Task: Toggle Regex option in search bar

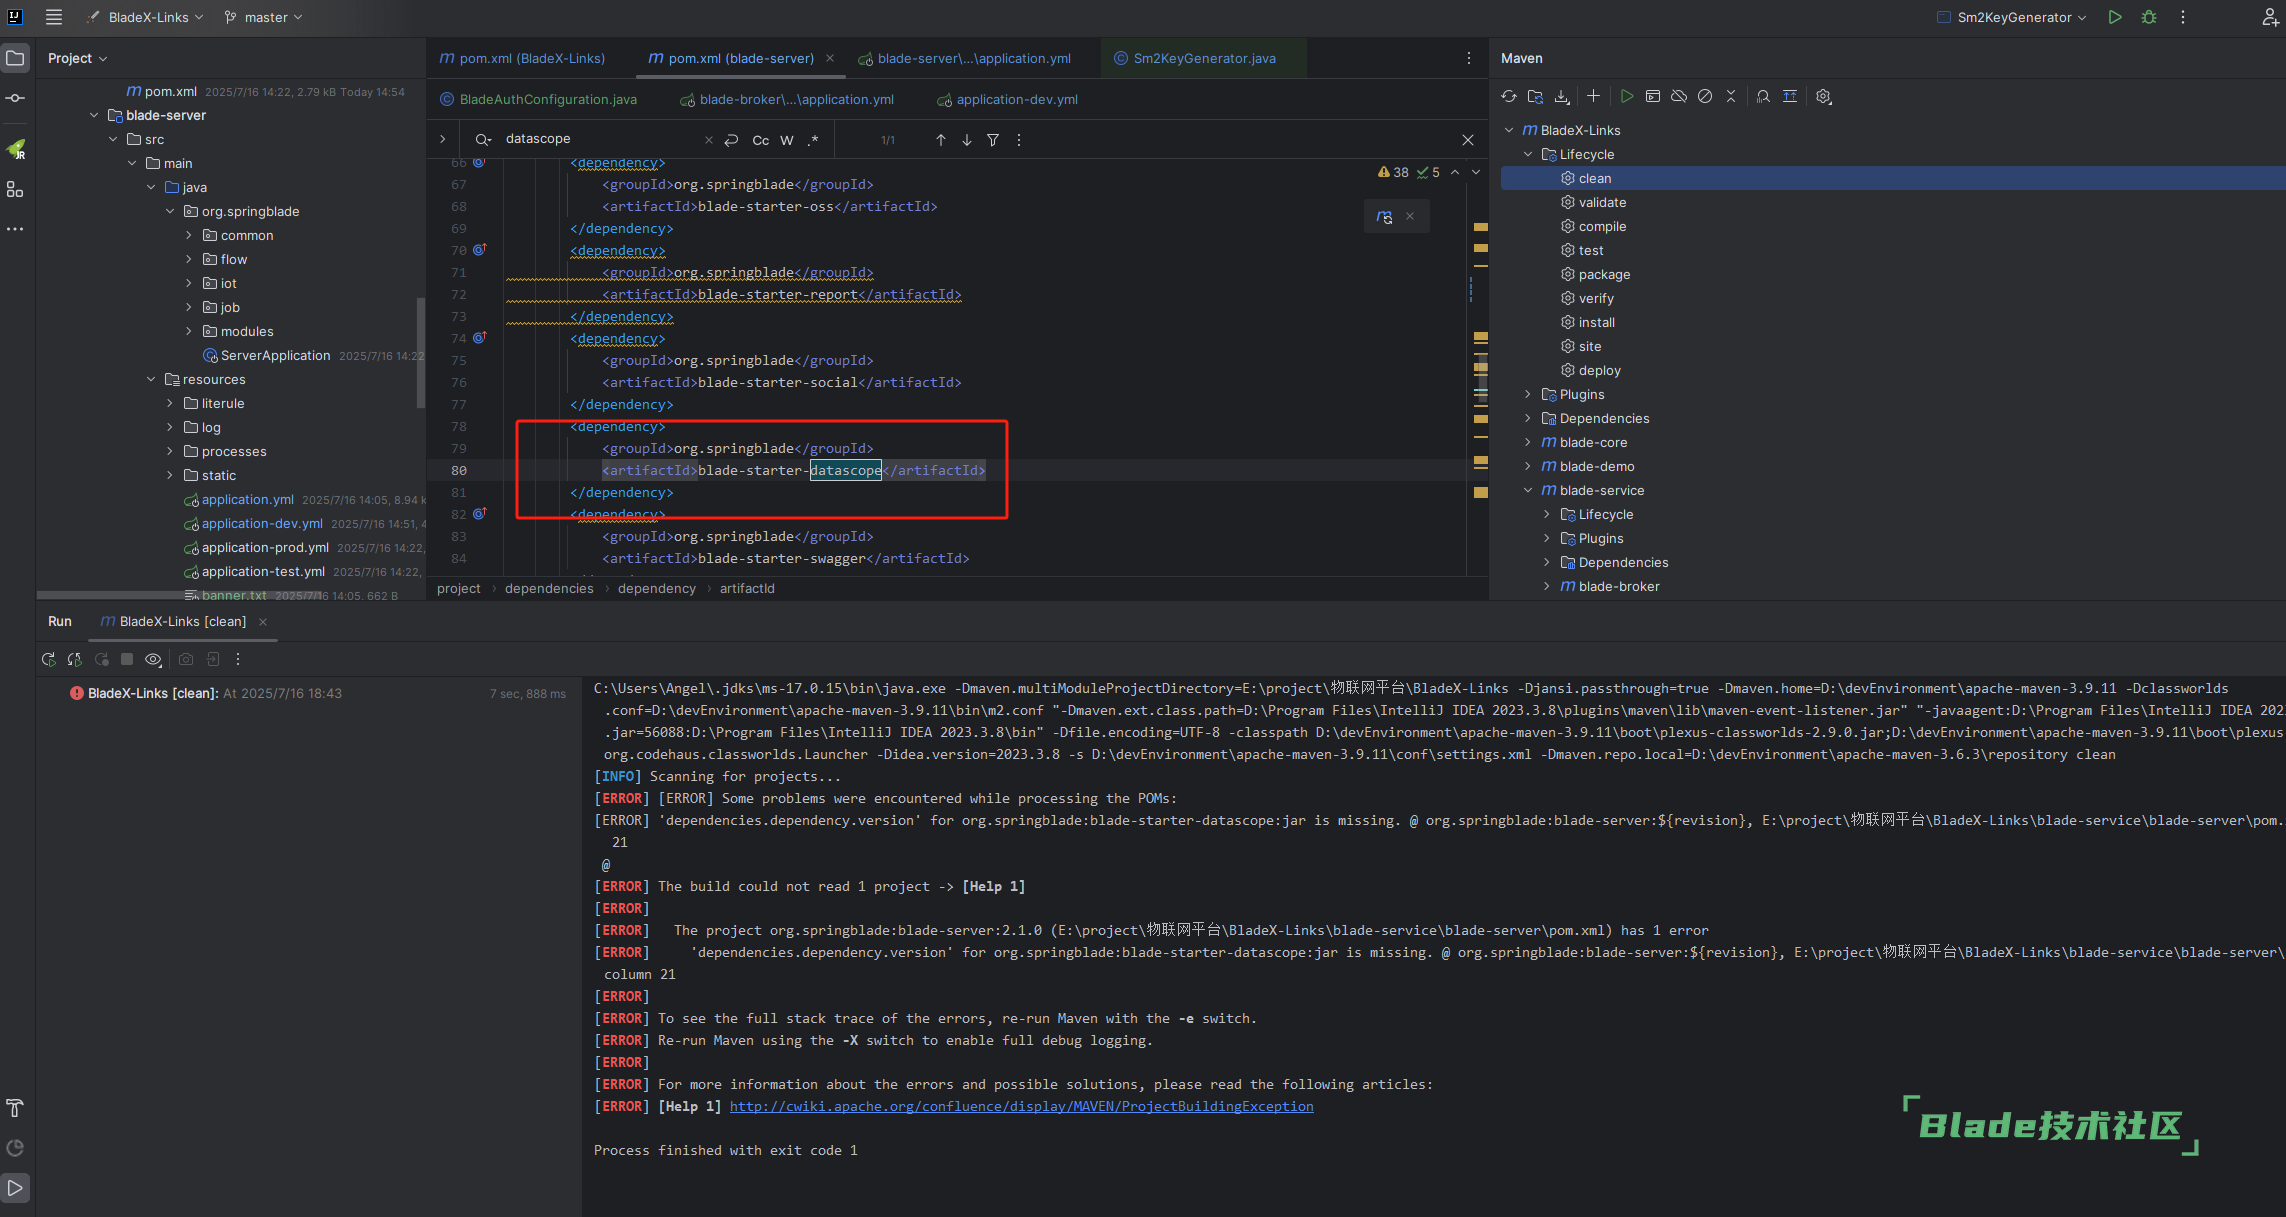Action: 813,140
